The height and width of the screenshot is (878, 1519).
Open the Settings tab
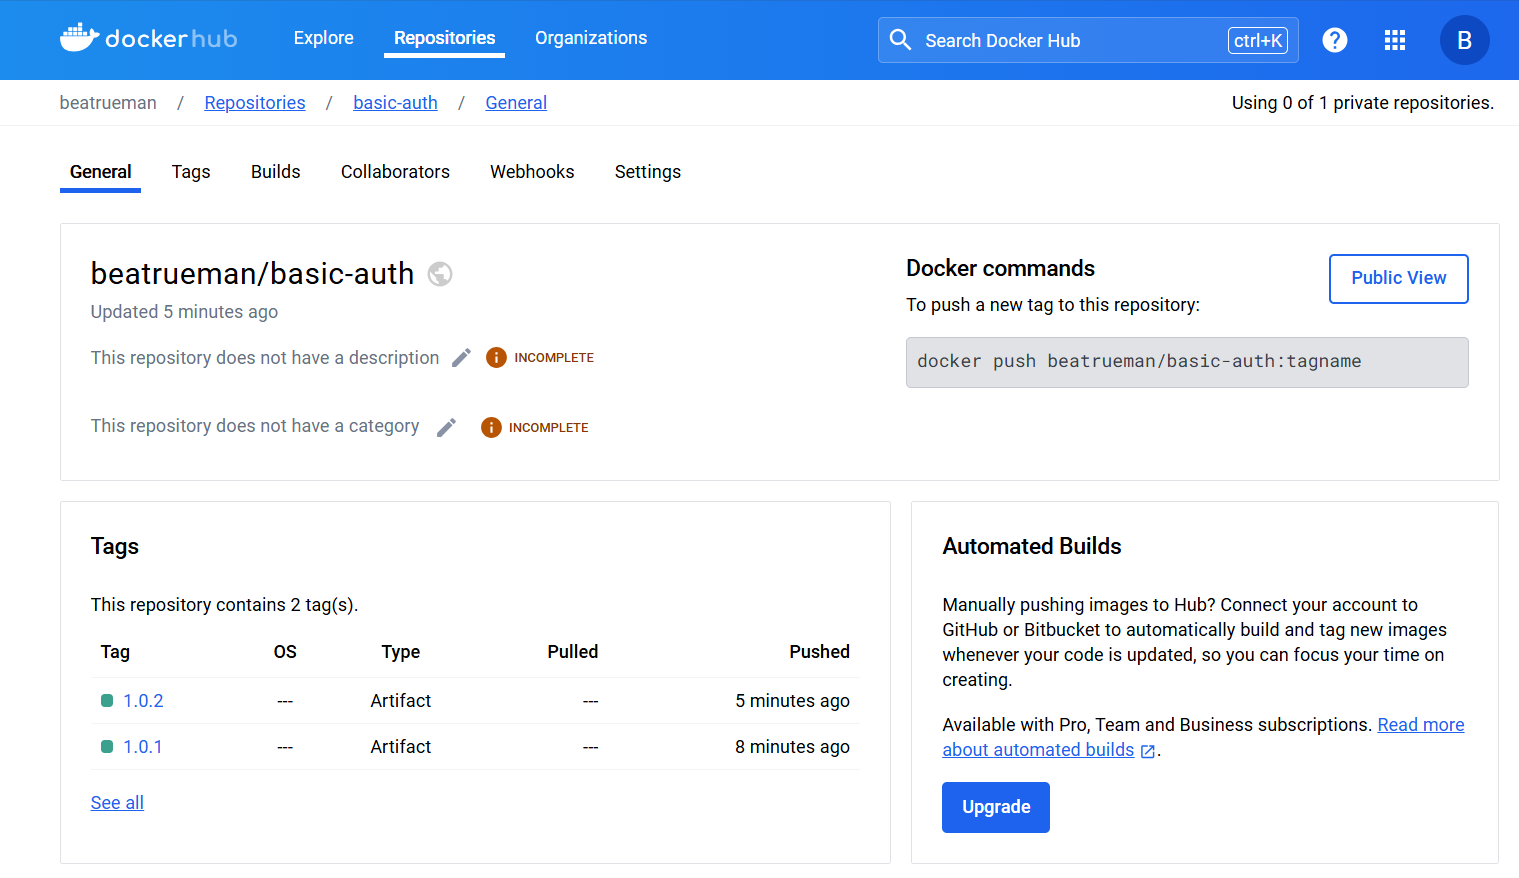pyautogui.click(x=647, y=172)
